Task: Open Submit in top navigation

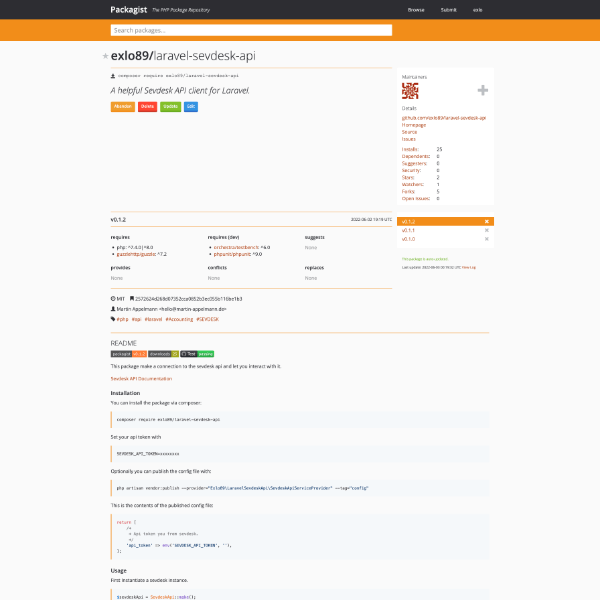Action: [448, 10]
